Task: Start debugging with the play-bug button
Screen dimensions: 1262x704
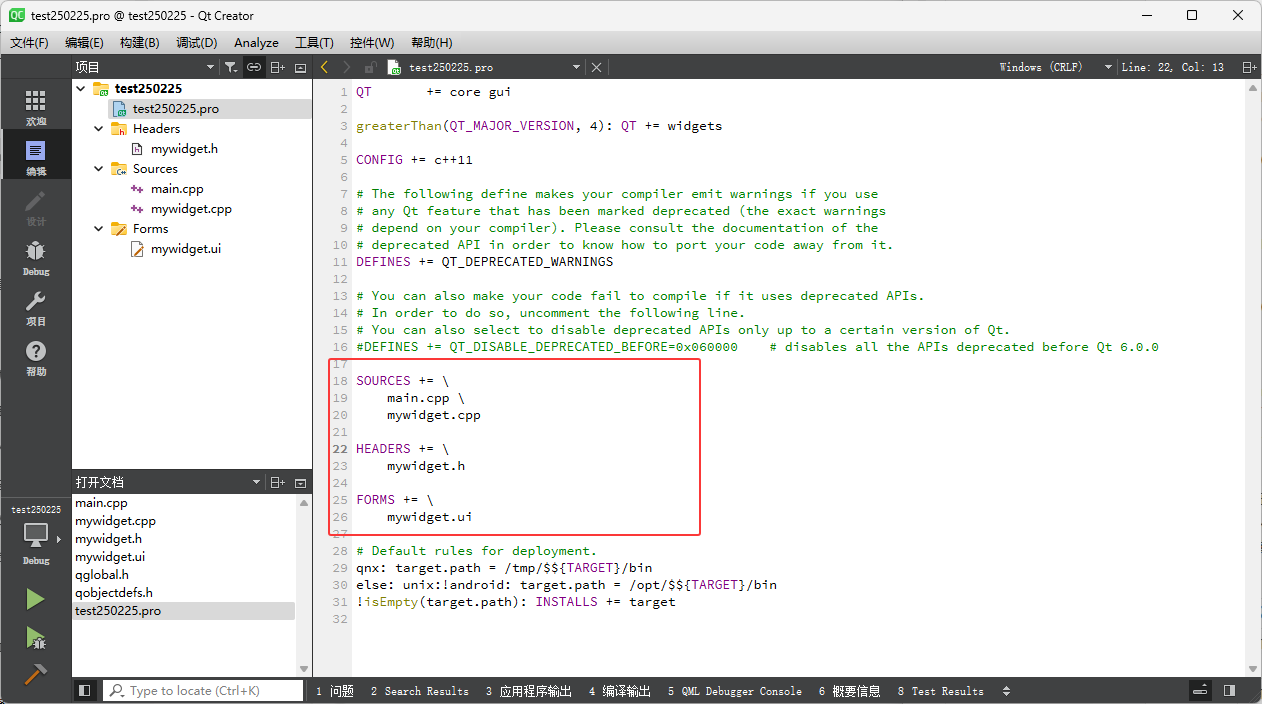Action: tap(35, 637)
